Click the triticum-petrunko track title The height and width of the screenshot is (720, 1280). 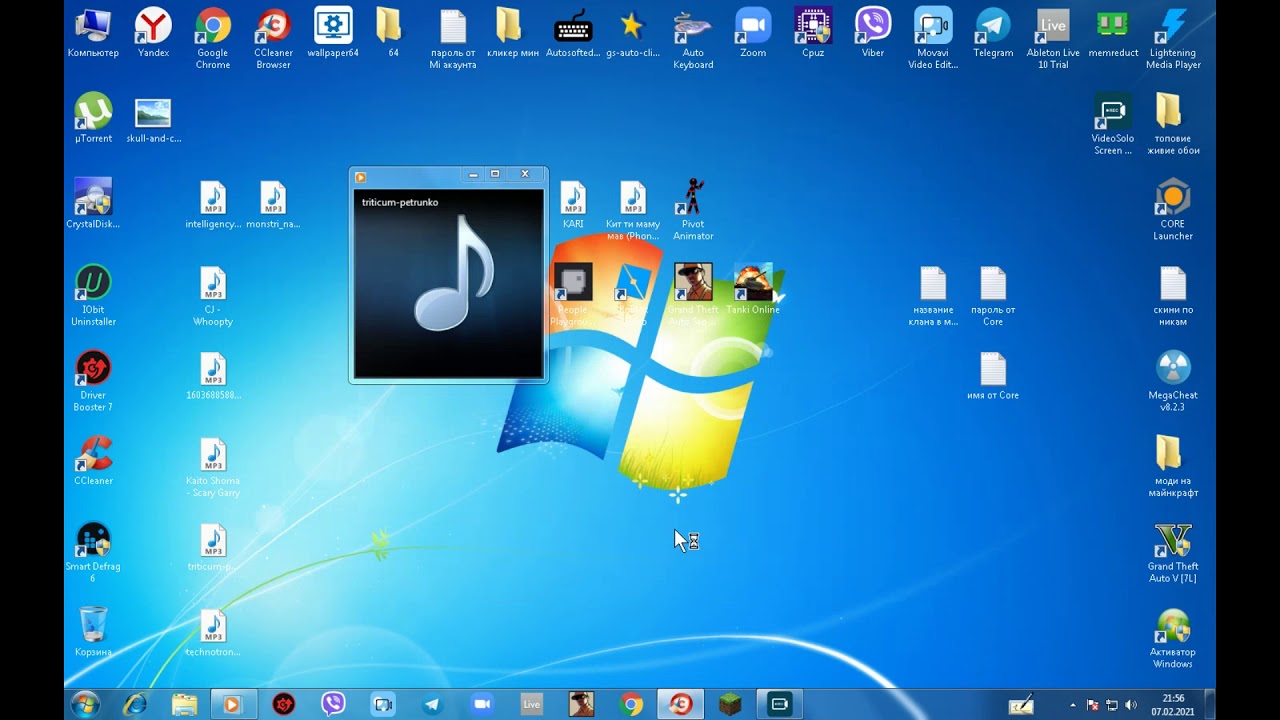tap(400, 203)
